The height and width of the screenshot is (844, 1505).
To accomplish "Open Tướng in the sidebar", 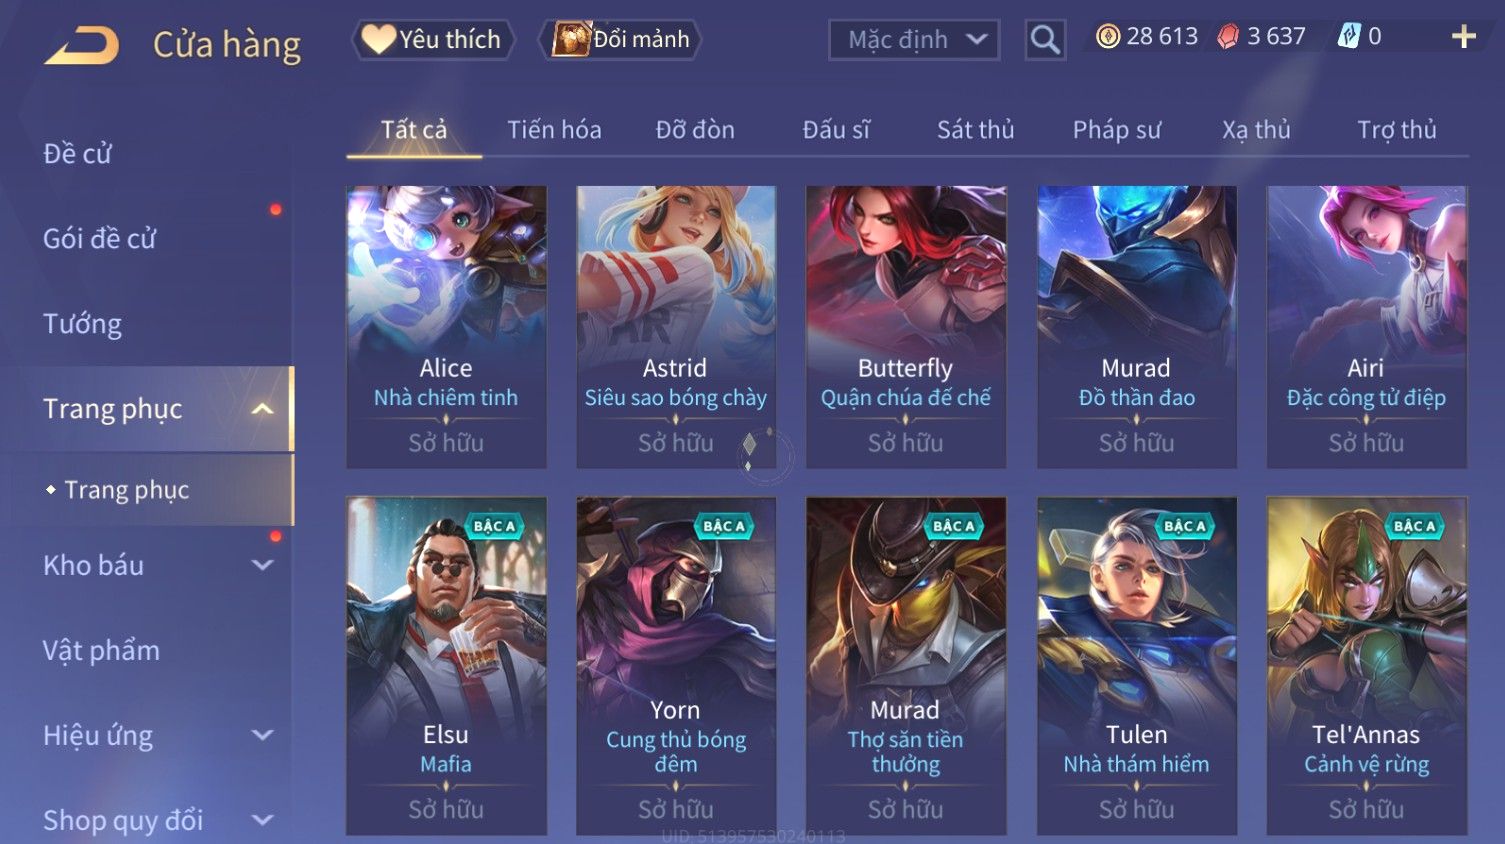I will 82,324.
